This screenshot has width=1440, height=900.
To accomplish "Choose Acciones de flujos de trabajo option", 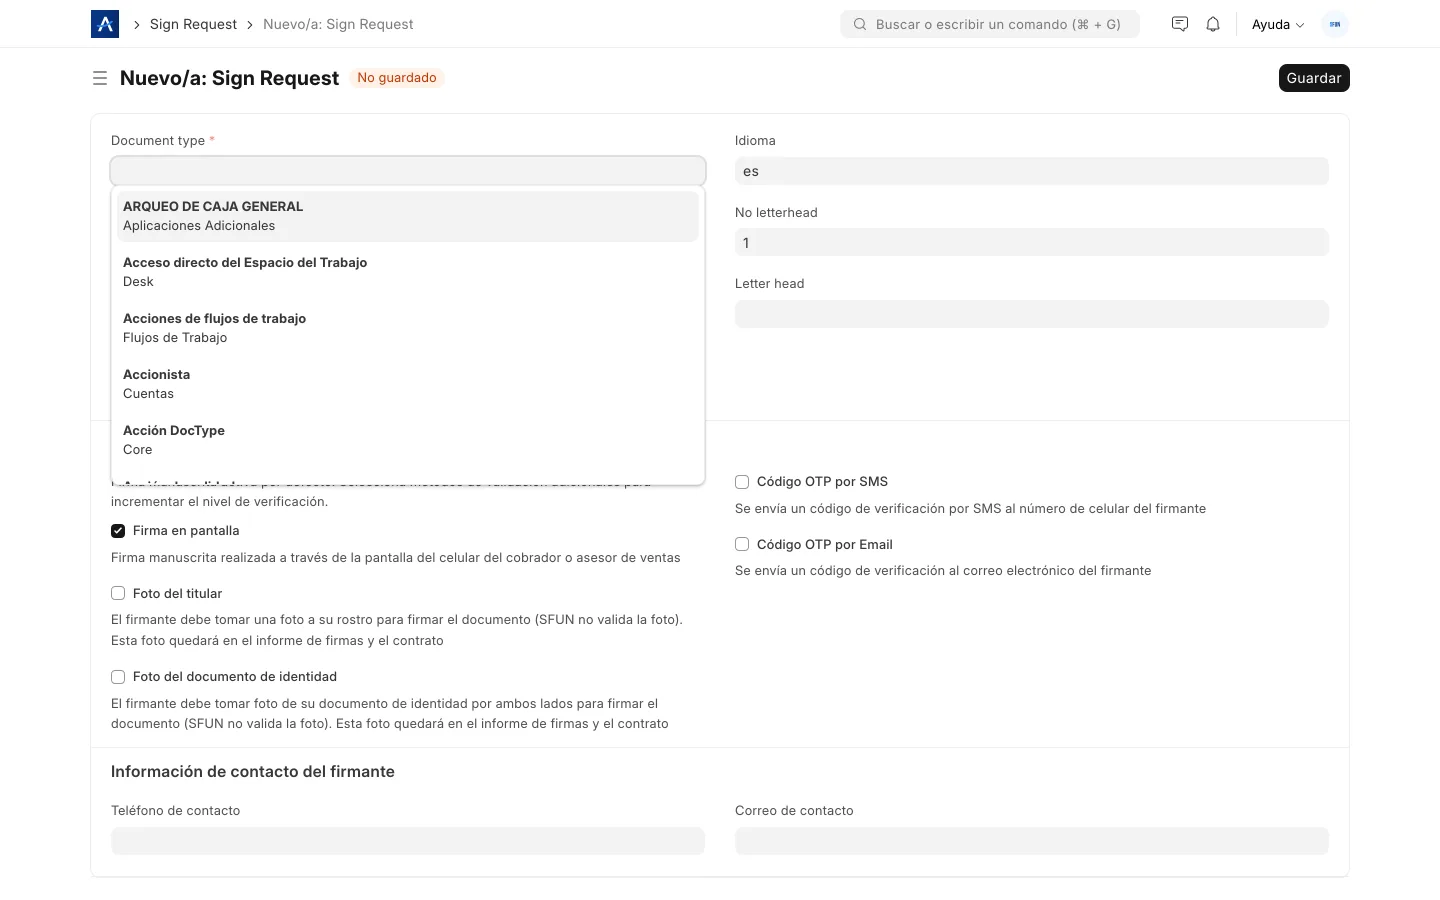I will (408, 328).
